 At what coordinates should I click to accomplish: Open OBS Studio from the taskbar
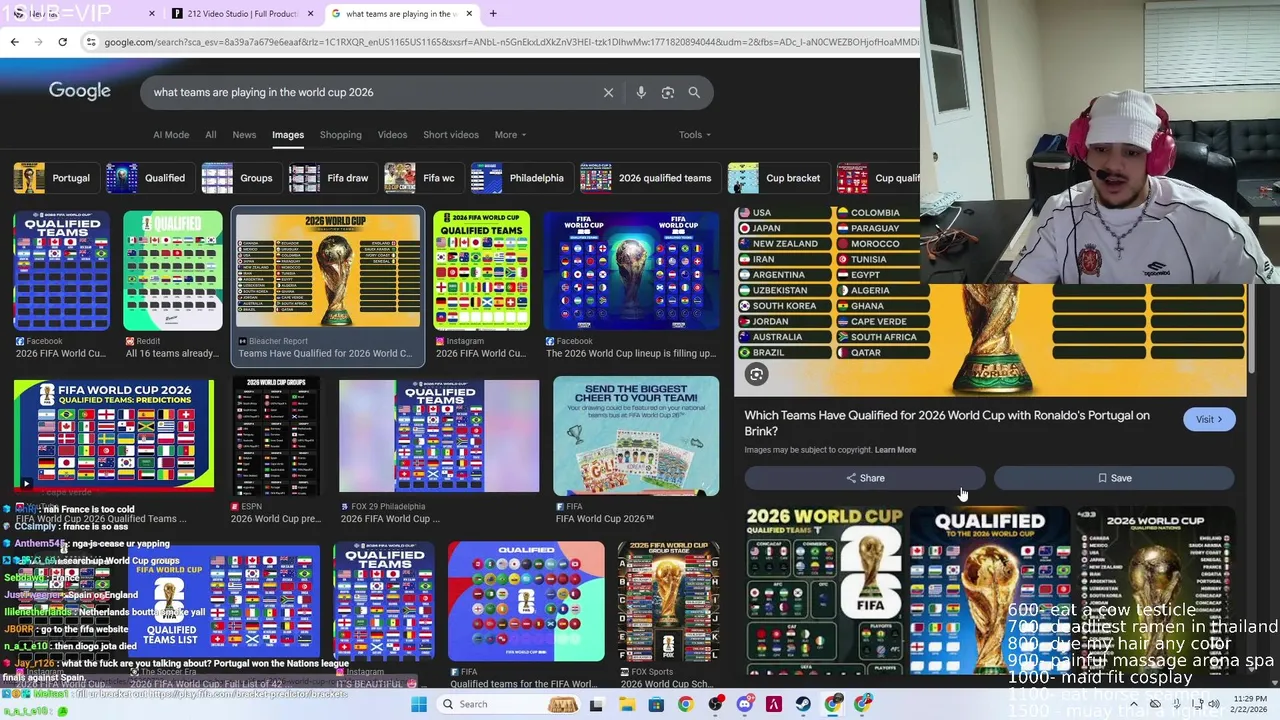[715, 704]
